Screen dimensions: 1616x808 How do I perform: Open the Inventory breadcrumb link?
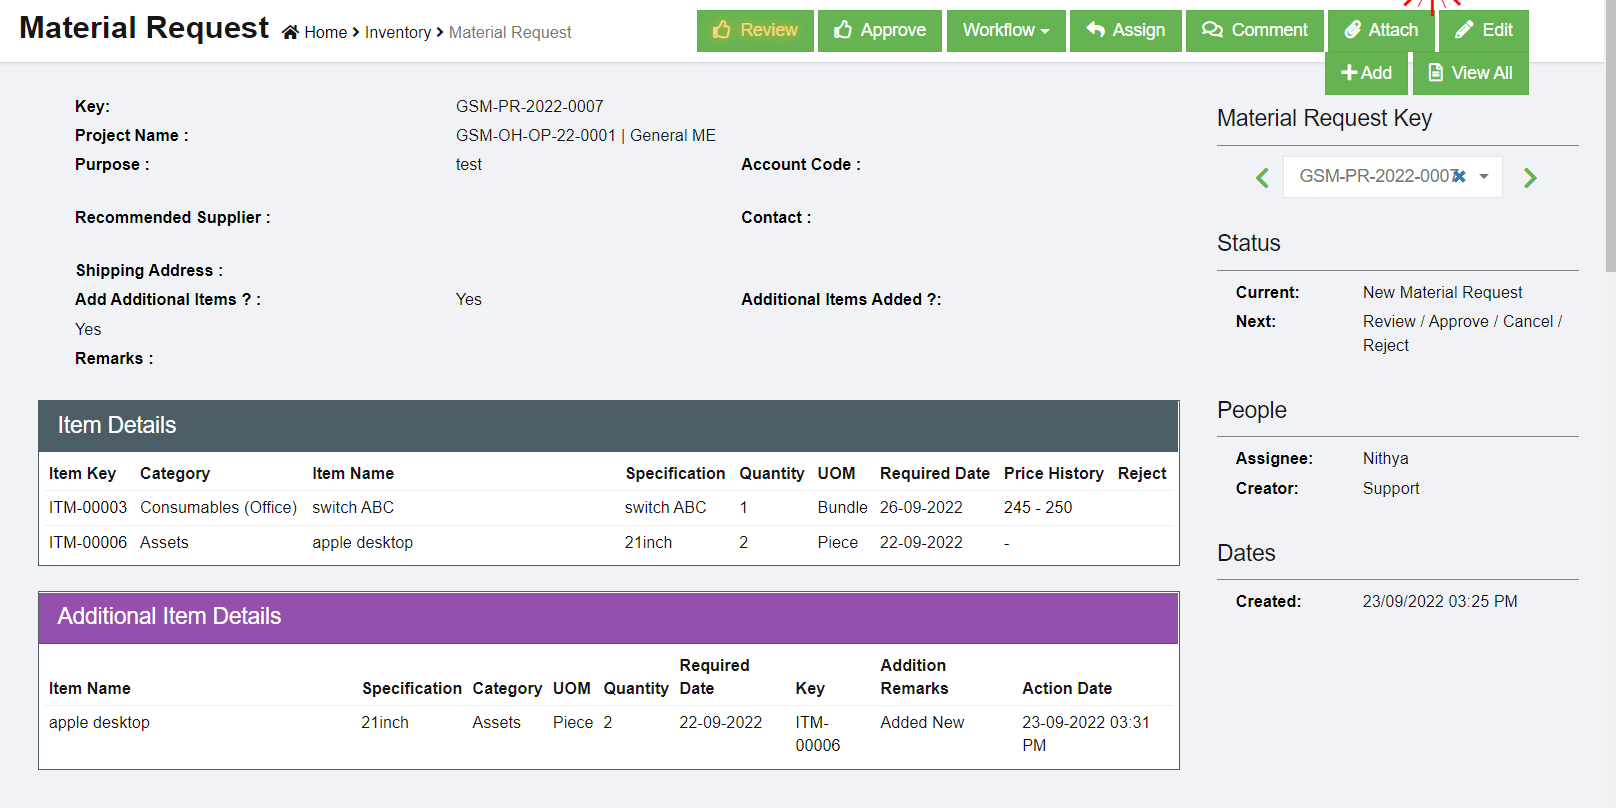click(x=397, y=32)
